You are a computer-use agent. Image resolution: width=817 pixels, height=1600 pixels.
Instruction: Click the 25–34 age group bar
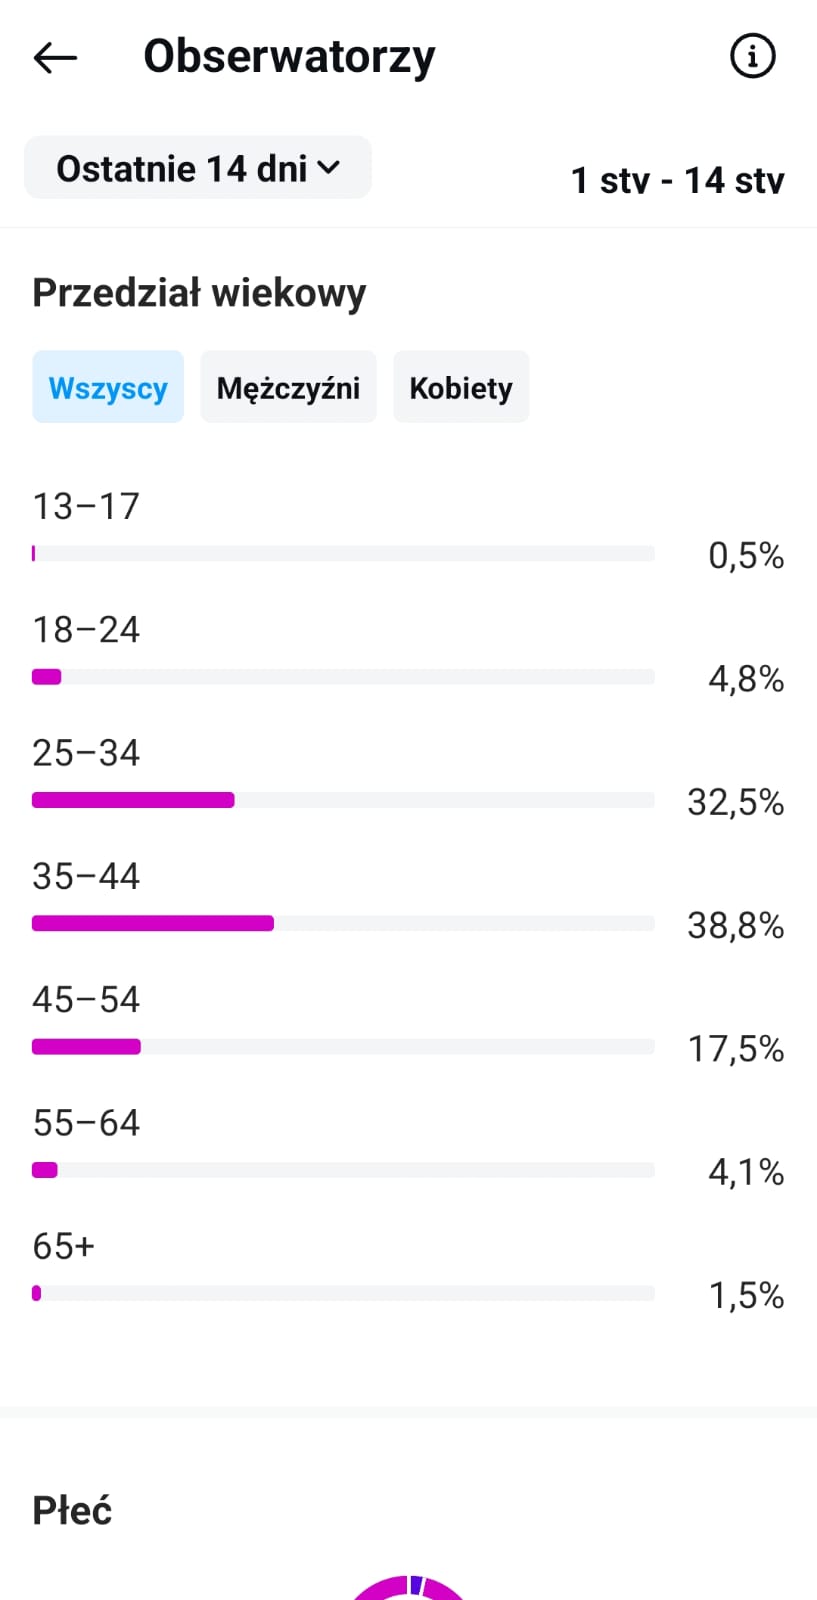(x=343, y=800)
